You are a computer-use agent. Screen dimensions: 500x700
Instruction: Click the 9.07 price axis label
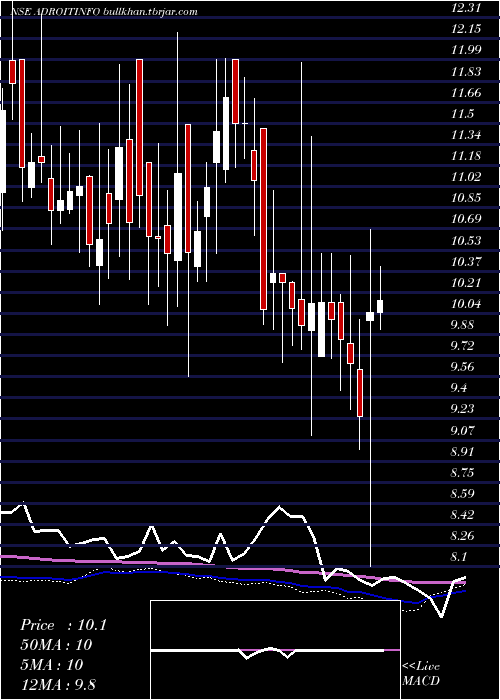[462, 431]
